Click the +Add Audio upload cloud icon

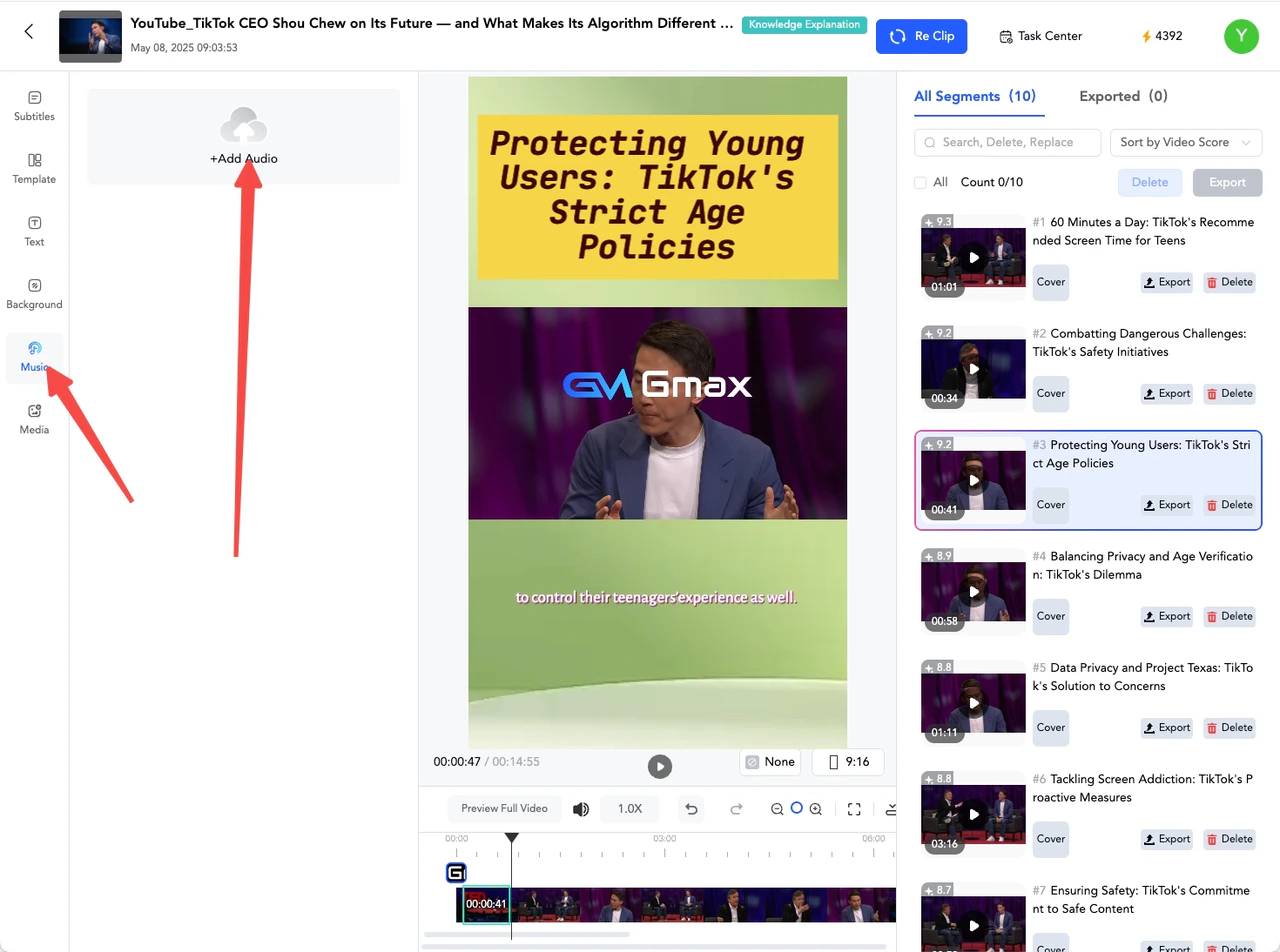pos(243,126)
